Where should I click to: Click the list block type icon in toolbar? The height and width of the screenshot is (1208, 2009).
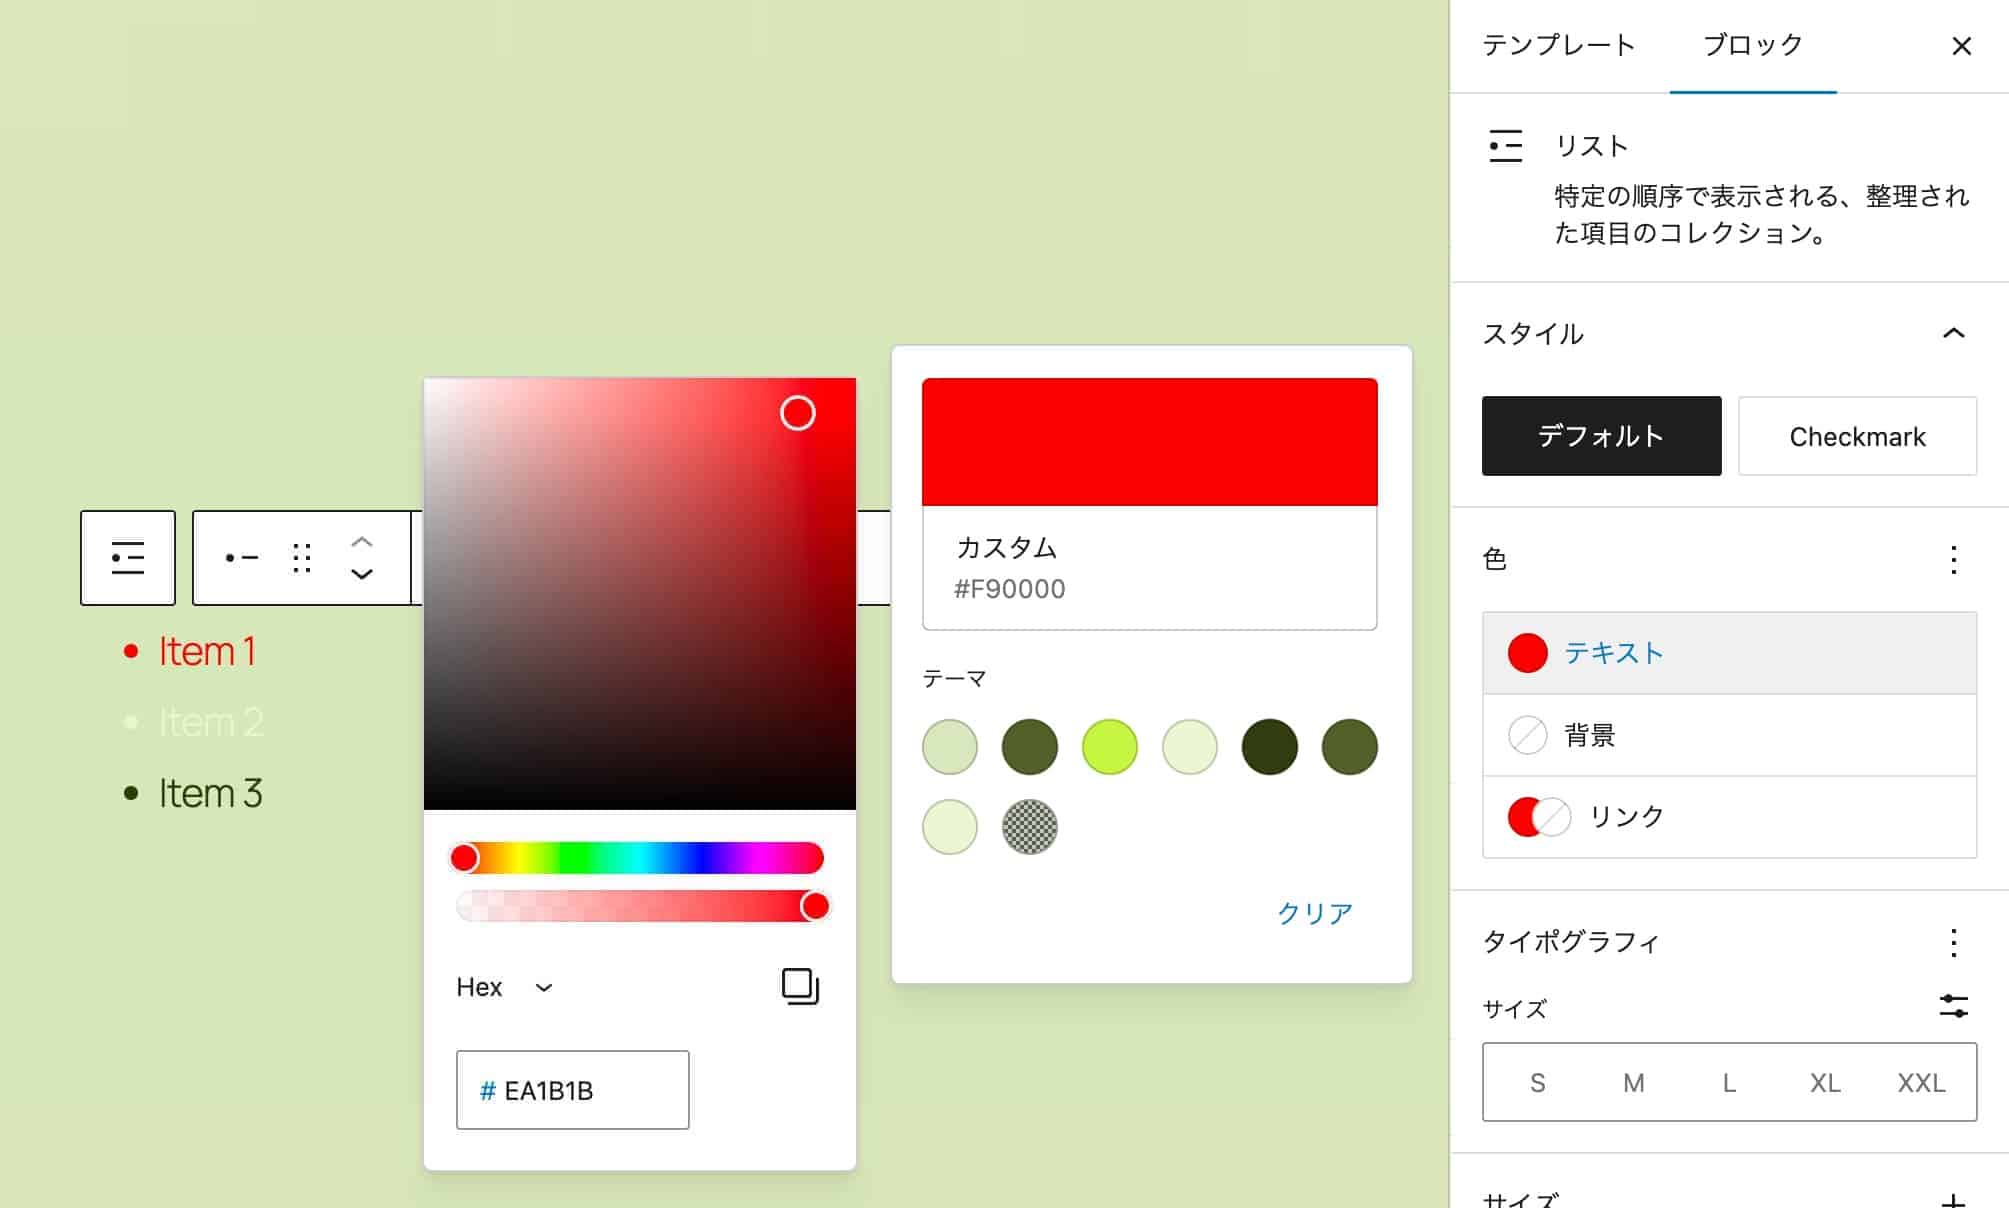pyautogui.click(x=128, y=558)
